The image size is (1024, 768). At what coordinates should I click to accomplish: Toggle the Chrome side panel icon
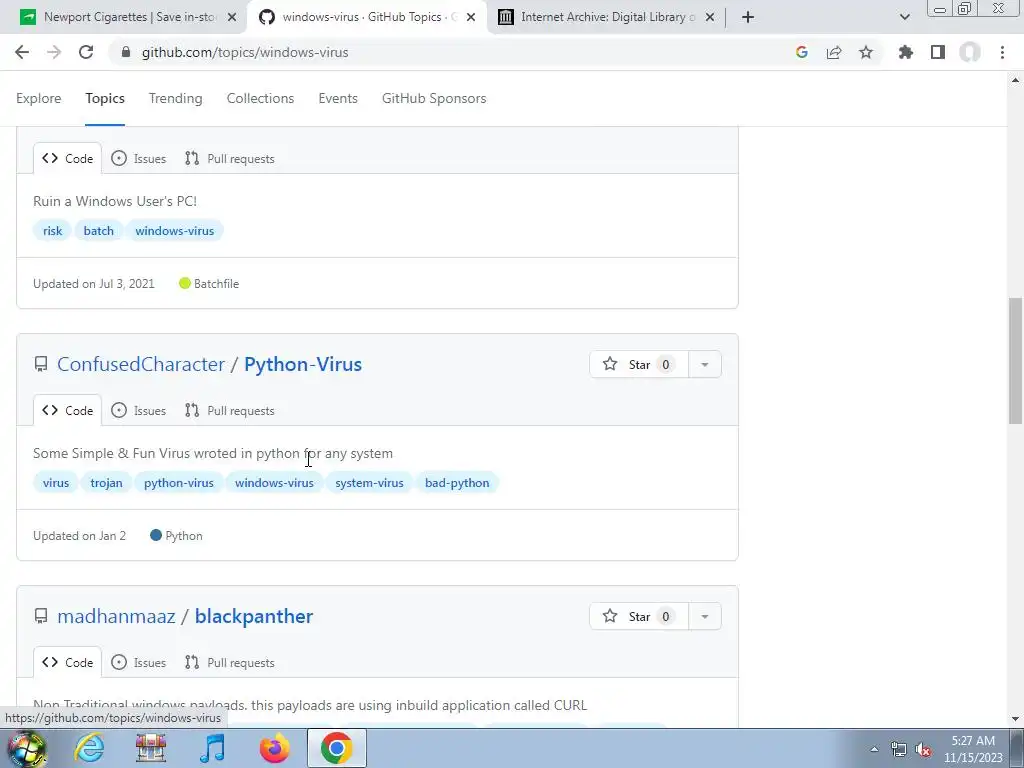(x=938, y=52)
